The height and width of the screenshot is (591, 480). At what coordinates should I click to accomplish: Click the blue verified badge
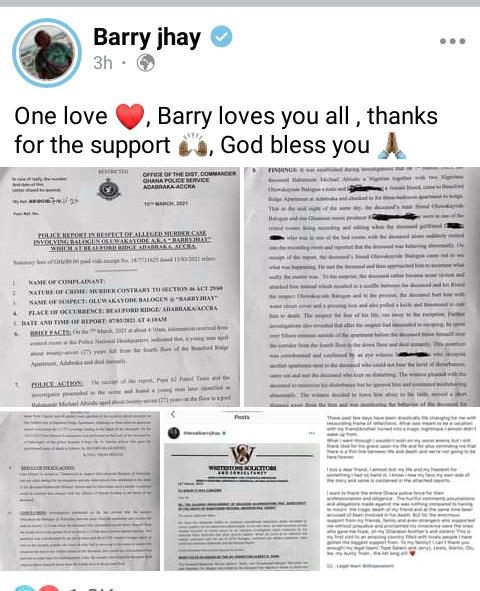[221, 37]
